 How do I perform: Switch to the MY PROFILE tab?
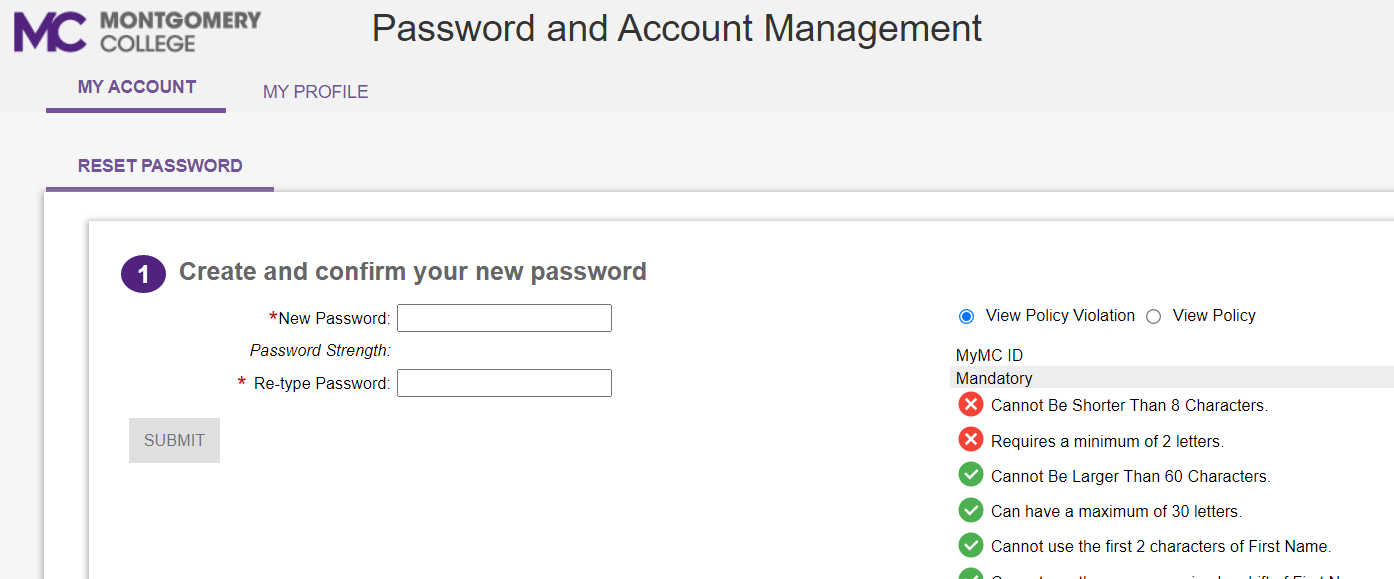316,92
